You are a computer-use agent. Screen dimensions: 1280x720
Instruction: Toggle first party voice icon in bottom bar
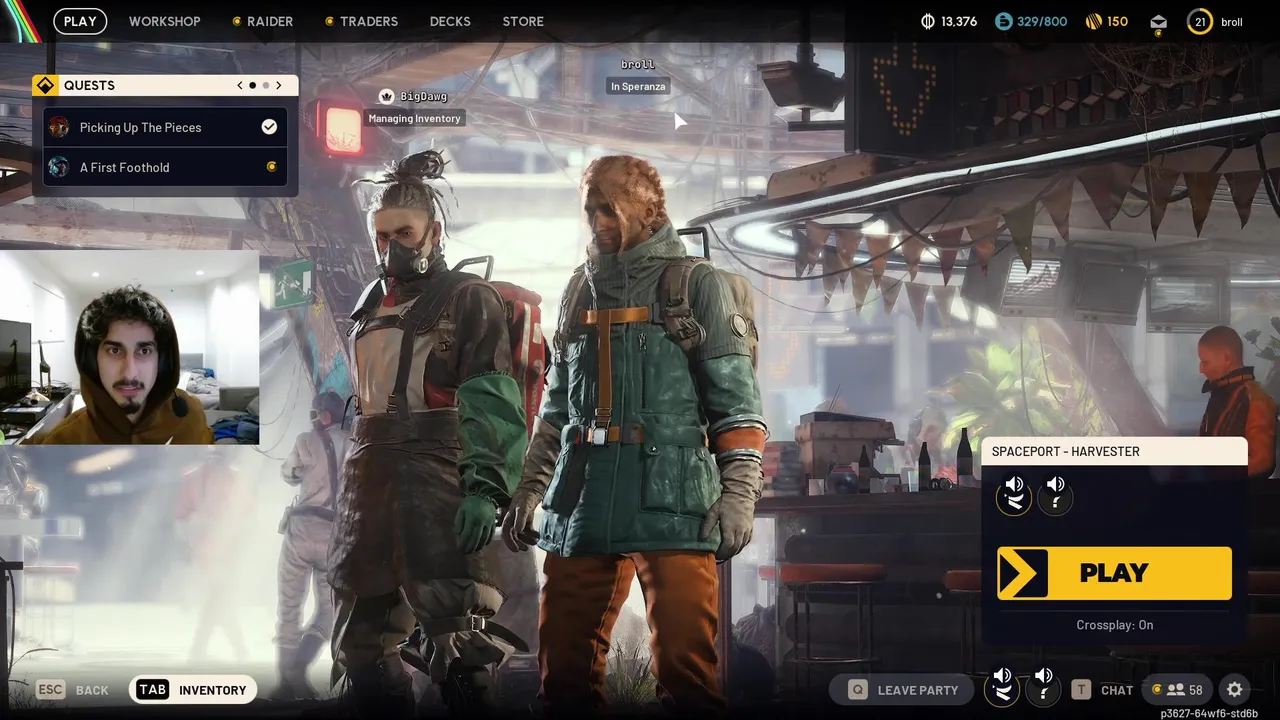(1002, 686)
